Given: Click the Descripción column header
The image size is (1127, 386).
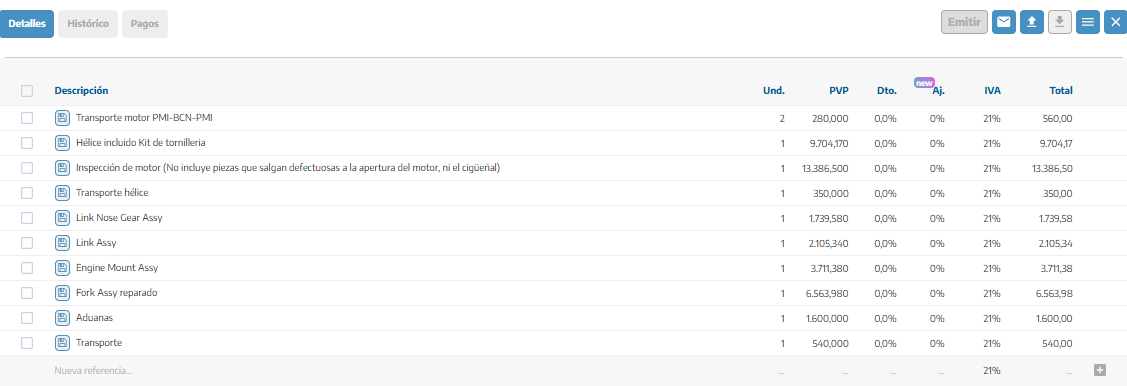Looking at the screenshot, I should pos(81,91).
